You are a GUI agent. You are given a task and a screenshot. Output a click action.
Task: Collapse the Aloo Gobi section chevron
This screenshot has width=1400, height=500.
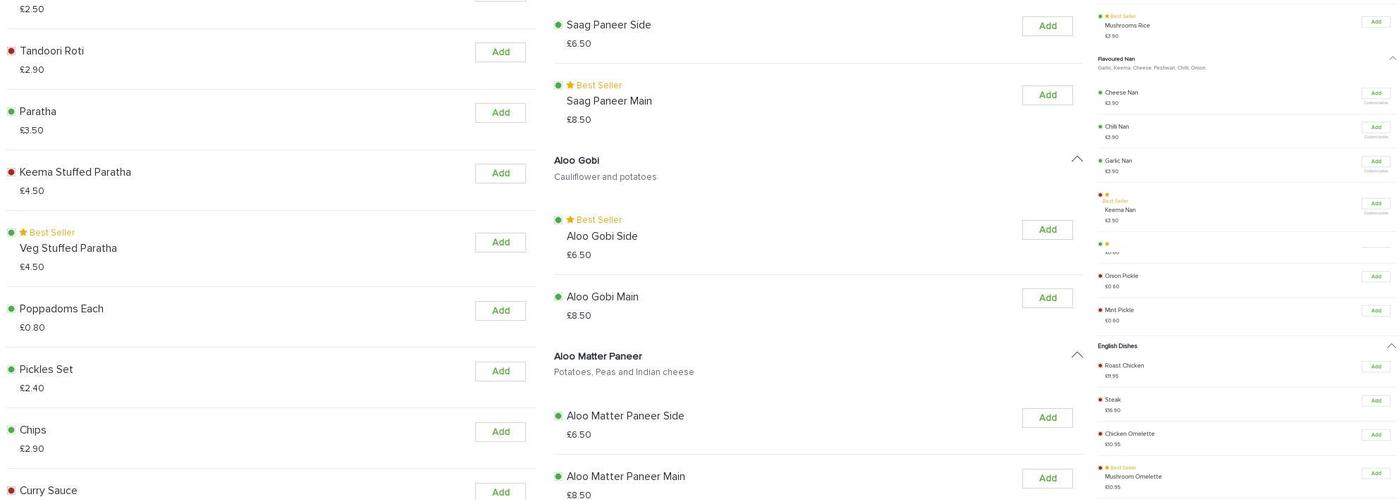[1077, 159]
